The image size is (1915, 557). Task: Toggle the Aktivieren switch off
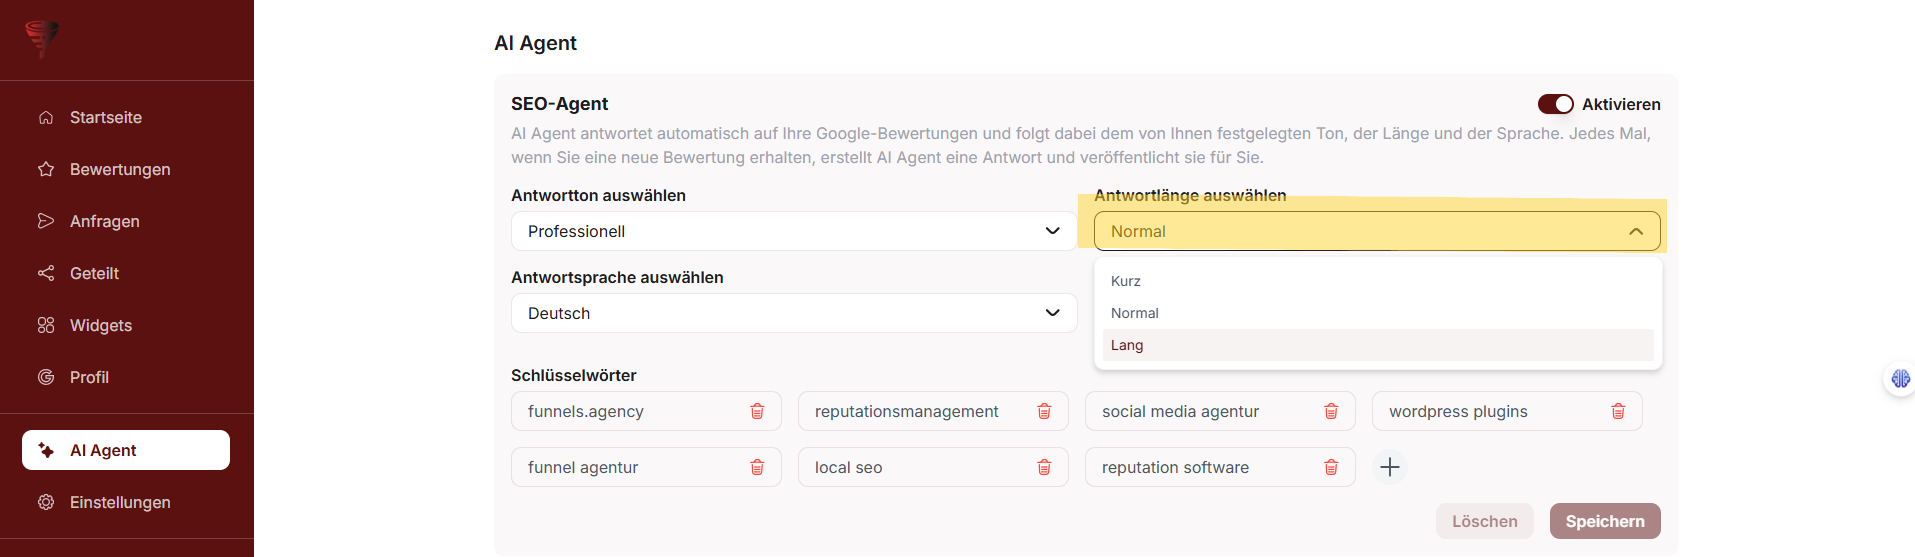click(x=1555, y=104)
